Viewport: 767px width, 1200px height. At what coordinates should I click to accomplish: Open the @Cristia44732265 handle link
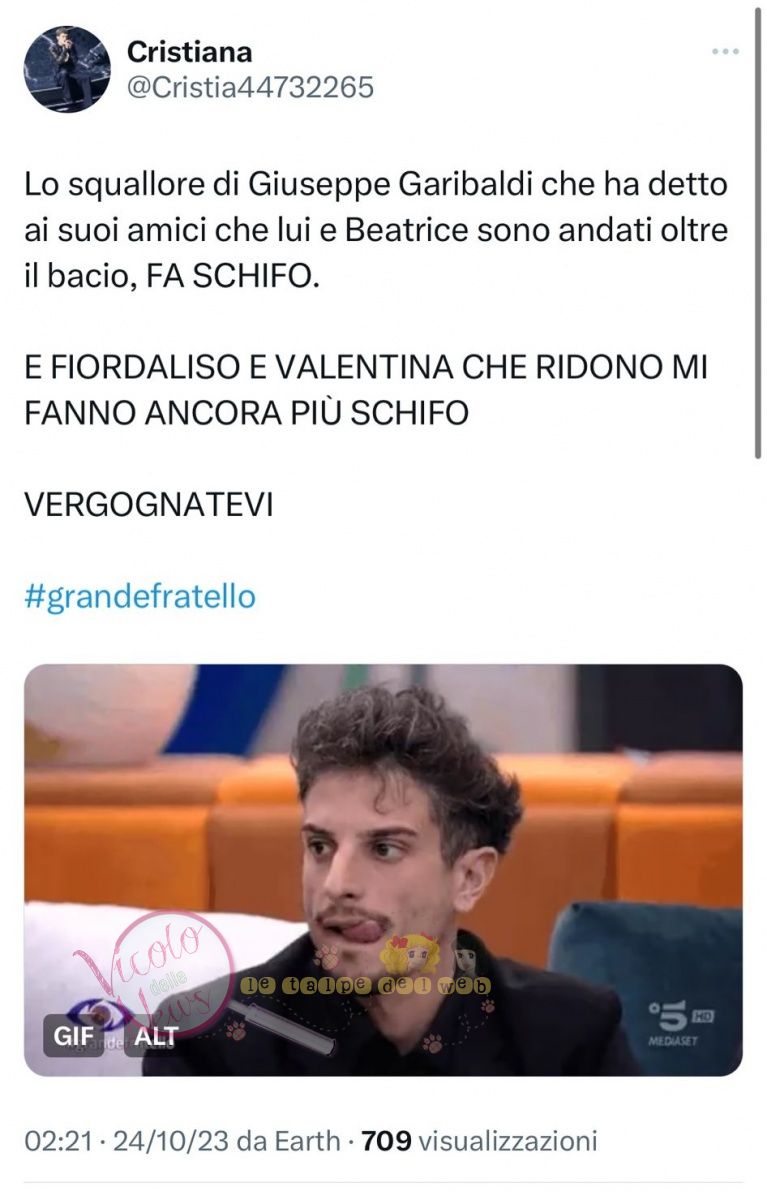(x=250, y=87)
